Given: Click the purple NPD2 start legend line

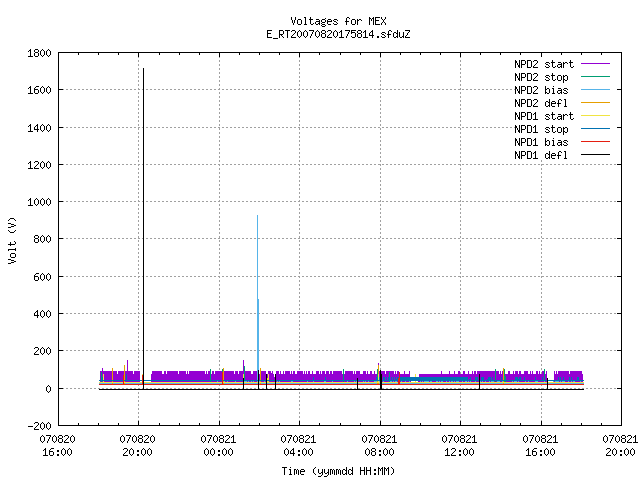Looking at the screenshot, I should (x=595, y=64).
